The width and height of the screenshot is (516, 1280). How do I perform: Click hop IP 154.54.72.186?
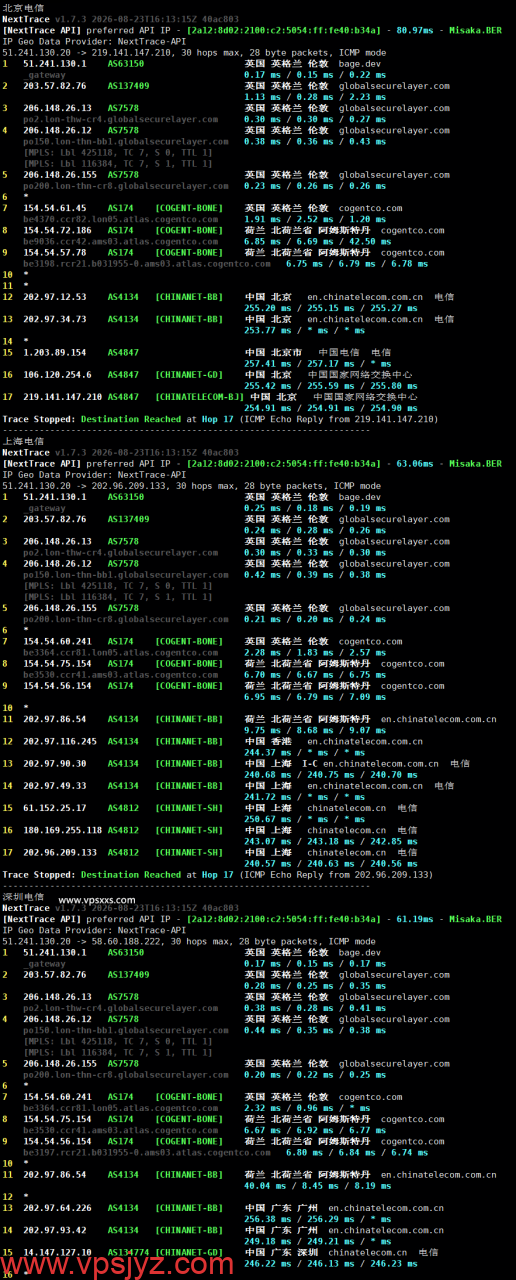coord(57,230)
